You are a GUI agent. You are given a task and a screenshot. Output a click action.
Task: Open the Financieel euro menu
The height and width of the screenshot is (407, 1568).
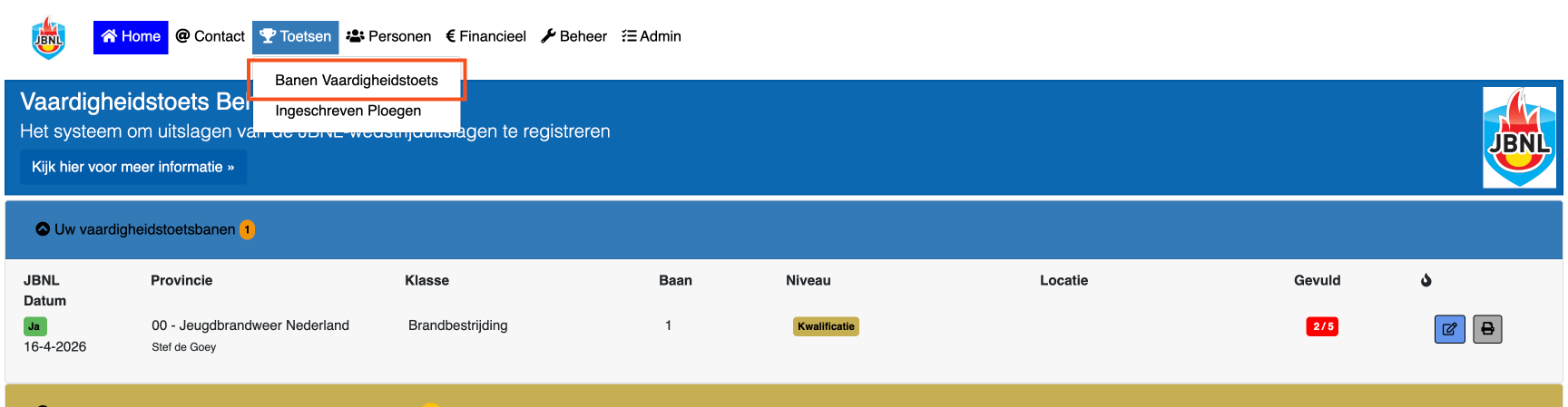pos(486,37)
